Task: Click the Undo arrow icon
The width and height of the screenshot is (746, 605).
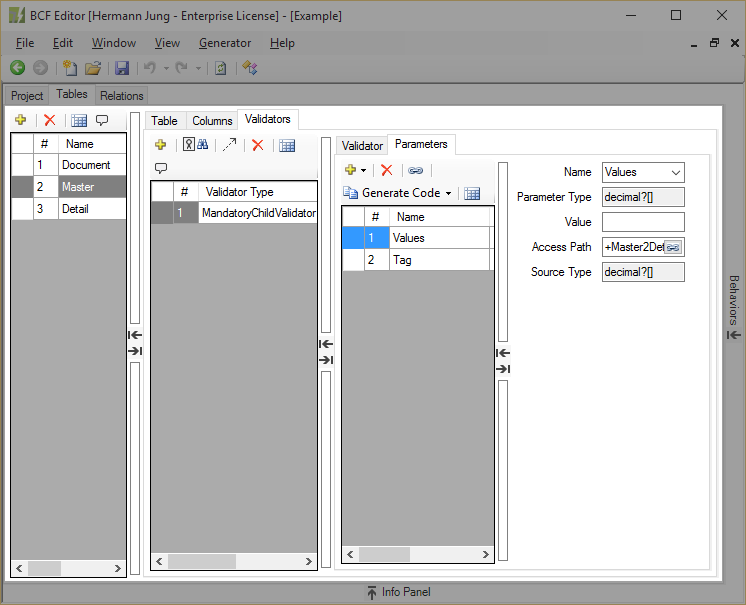Action: 150,68
